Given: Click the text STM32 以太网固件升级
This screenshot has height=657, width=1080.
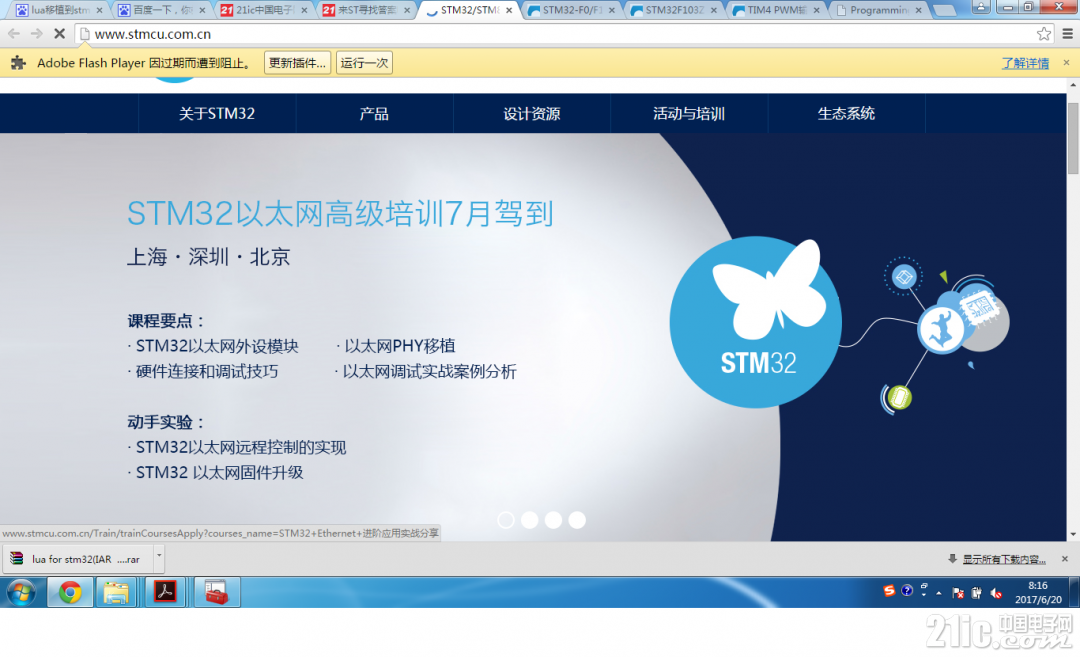Looking at the screenshot, I should tap(219, 472).
